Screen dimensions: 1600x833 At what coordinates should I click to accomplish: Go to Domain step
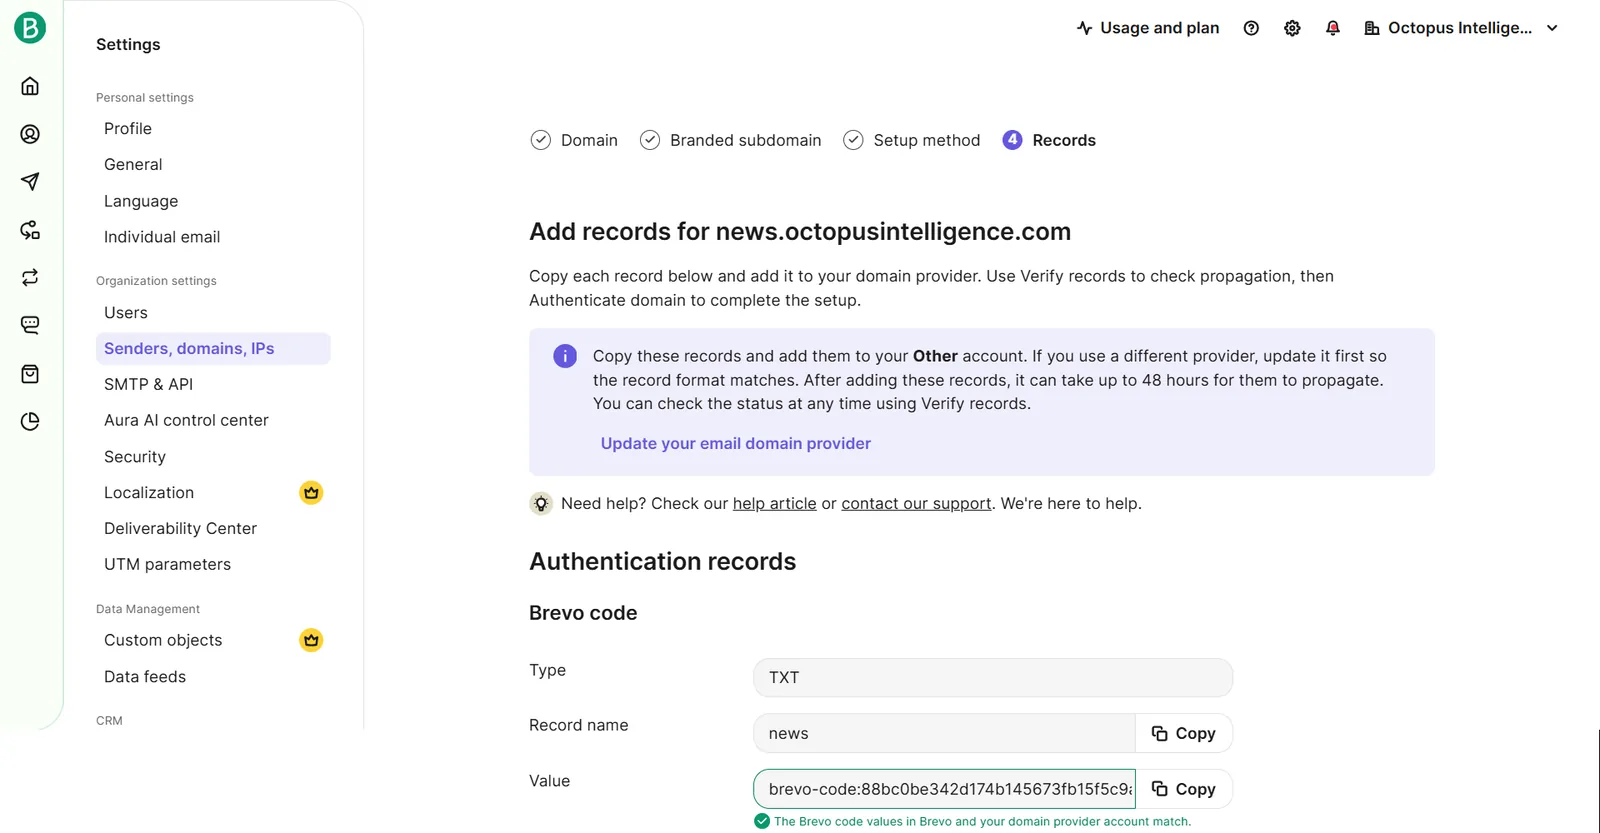(574, 140)
